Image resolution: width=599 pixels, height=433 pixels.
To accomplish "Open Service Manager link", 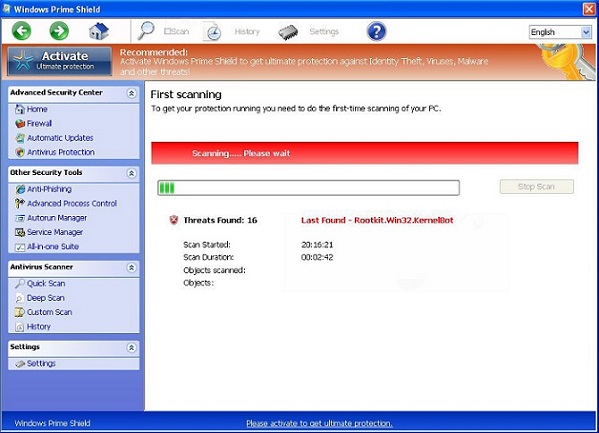I will [55, 232].
